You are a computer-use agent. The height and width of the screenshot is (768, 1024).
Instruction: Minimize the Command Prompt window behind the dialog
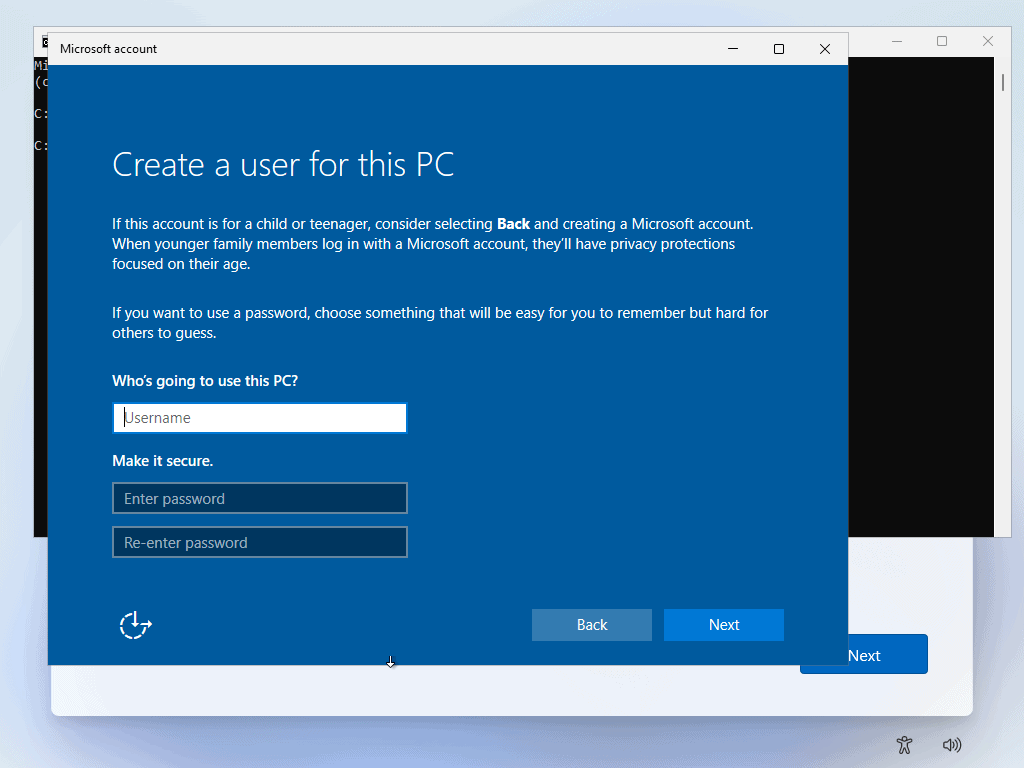pos(896,41)
